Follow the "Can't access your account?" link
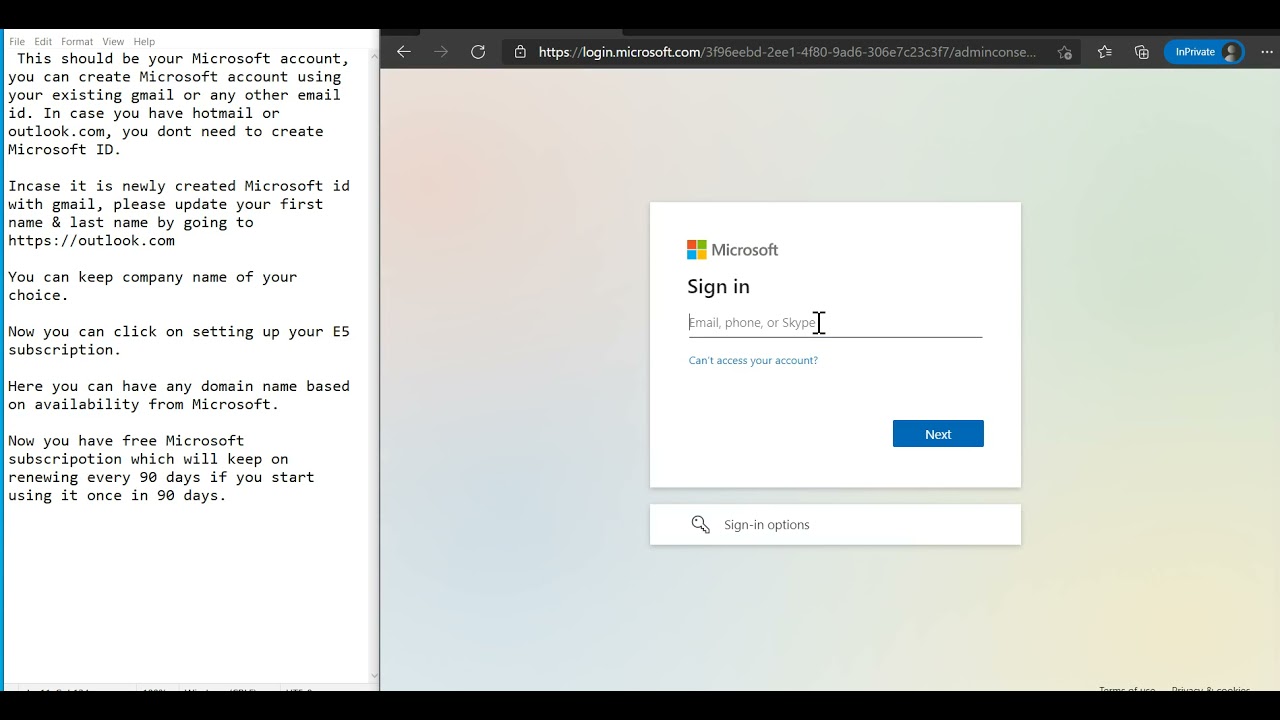 coord(753,360)
